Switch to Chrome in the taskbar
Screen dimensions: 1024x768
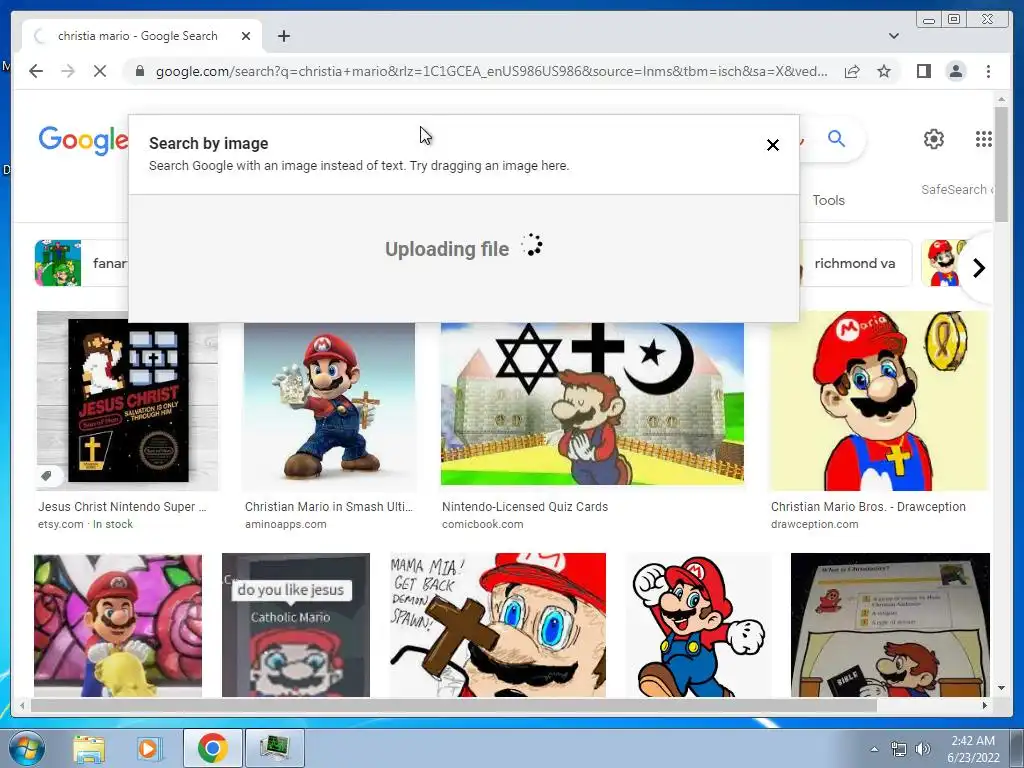pos(212,748)
